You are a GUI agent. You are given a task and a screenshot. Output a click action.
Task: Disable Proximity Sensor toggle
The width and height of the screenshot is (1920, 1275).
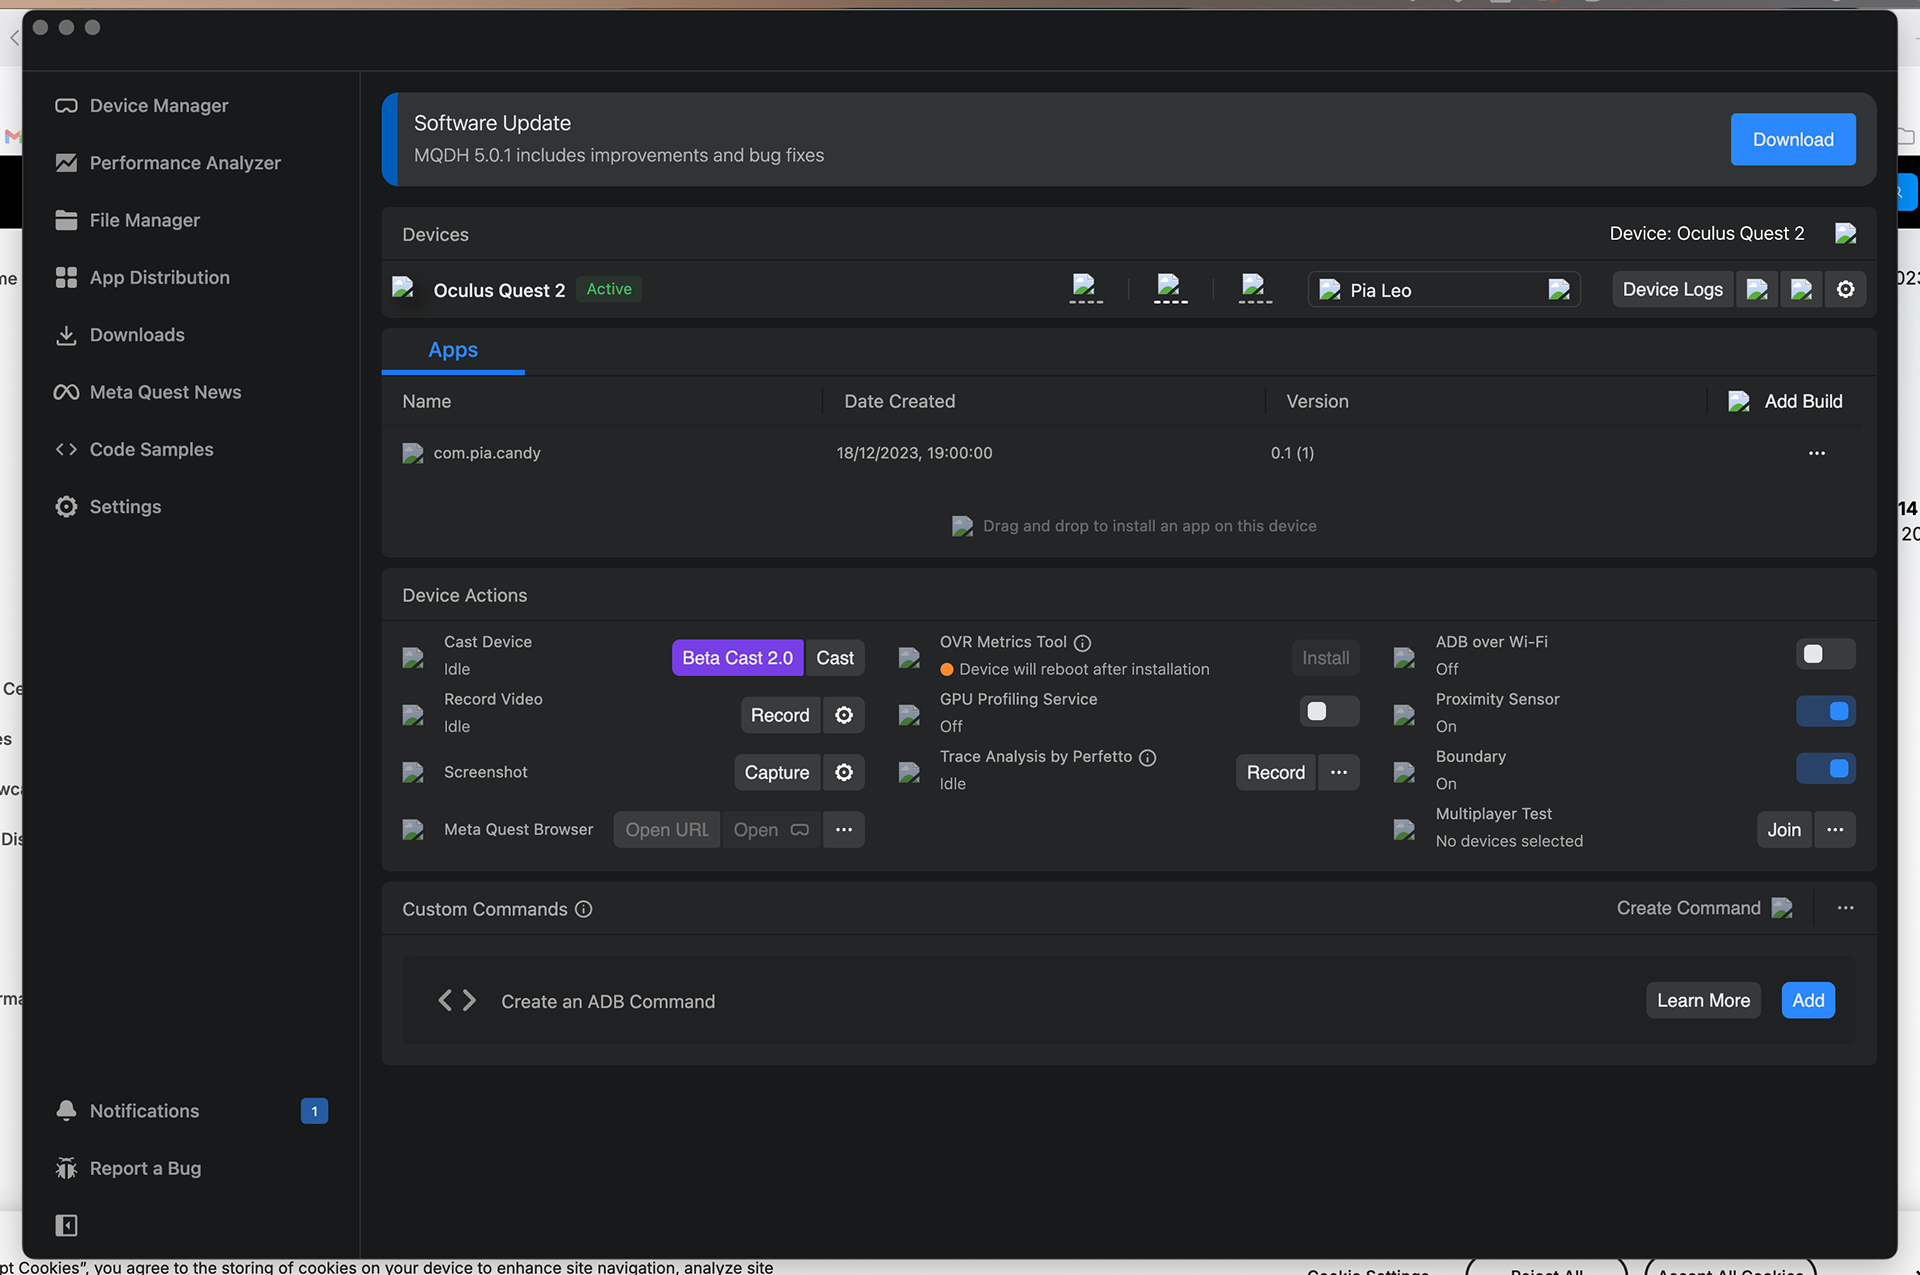click(x=1825, y=711)
